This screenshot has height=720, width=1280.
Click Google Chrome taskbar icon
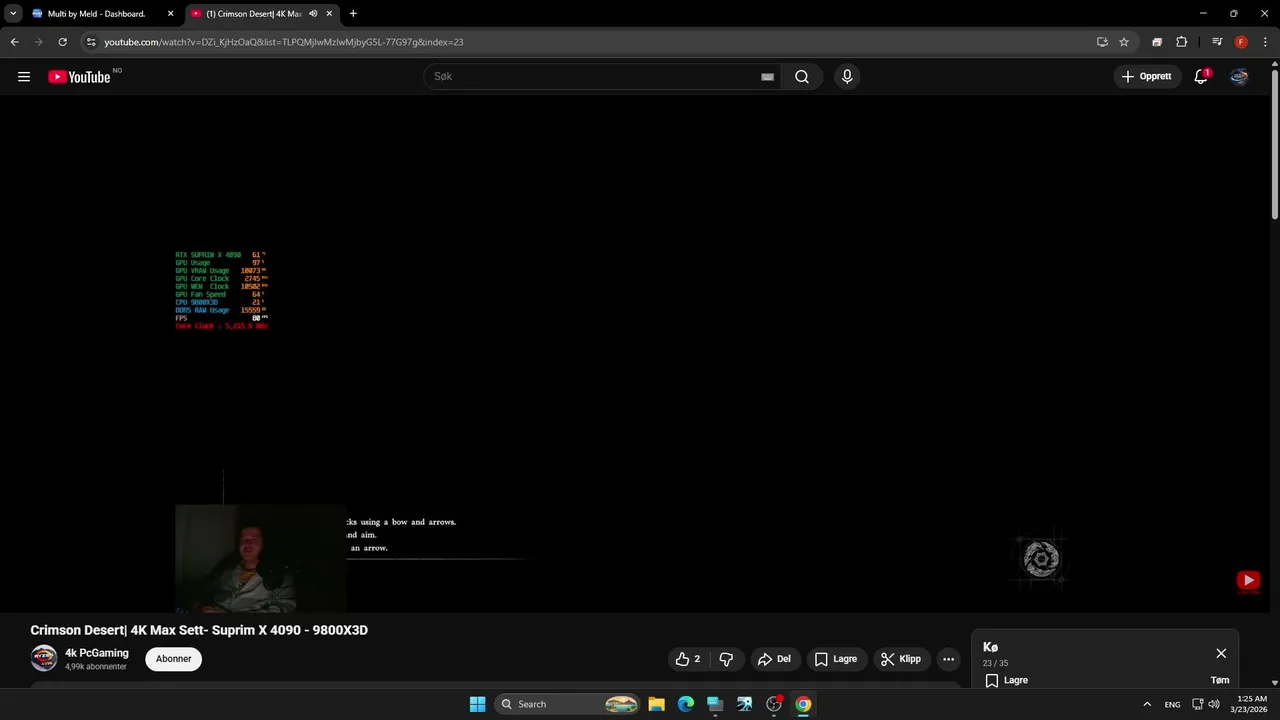click(803, 704)
